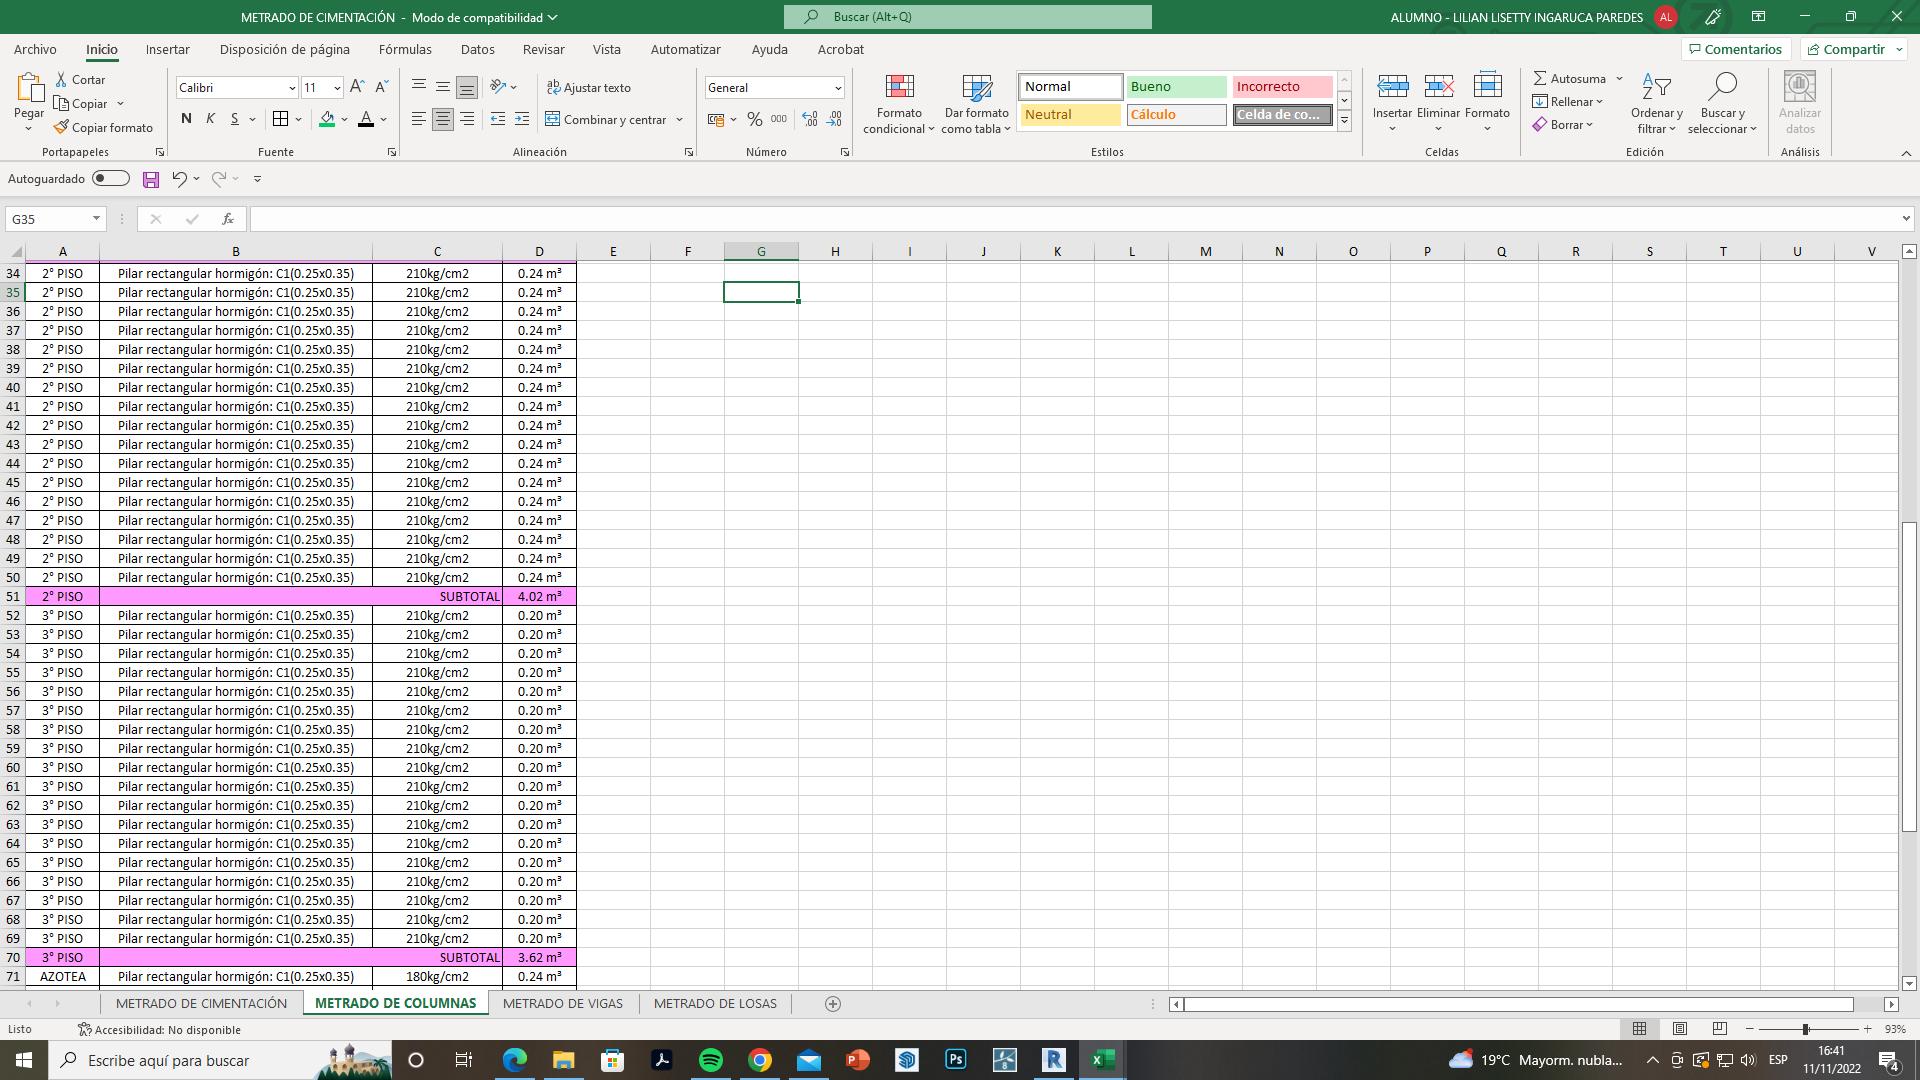Screen dimensions: 1920x1080
Task: Open the Bordes borders icon
Action: [281, 119]
